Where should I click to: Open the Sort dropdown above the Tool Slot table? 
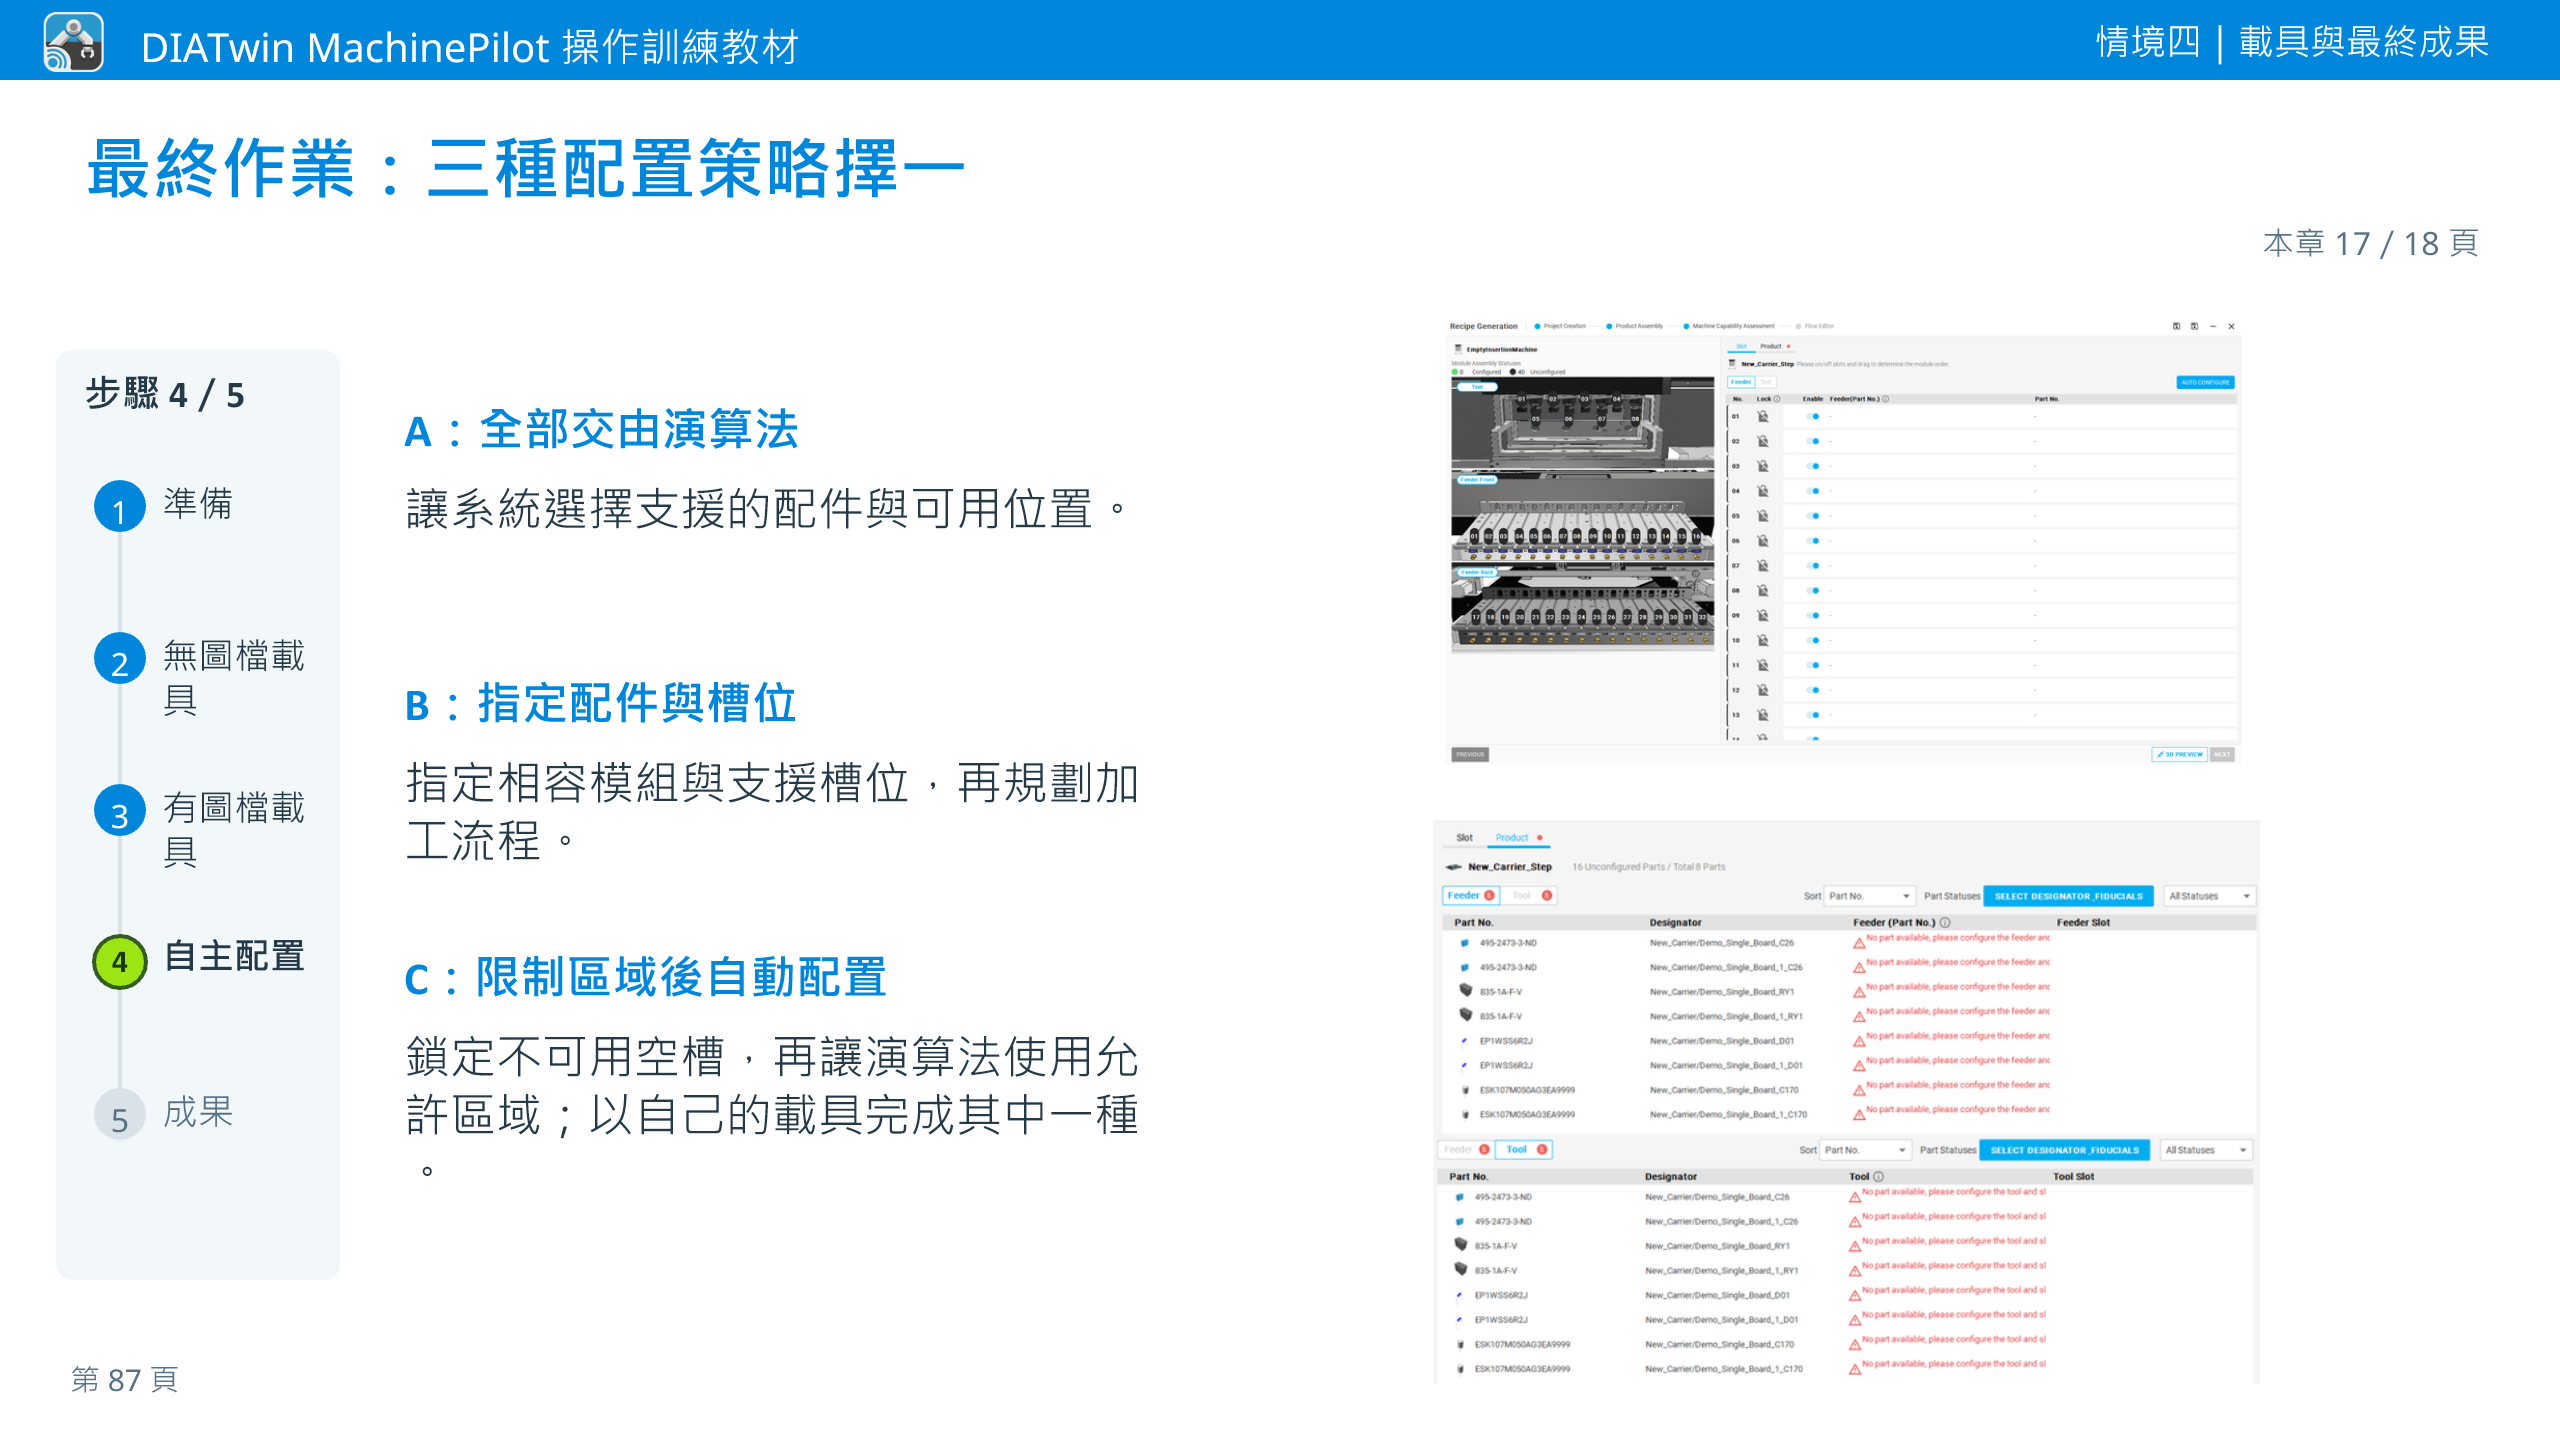(1865, 1150)
